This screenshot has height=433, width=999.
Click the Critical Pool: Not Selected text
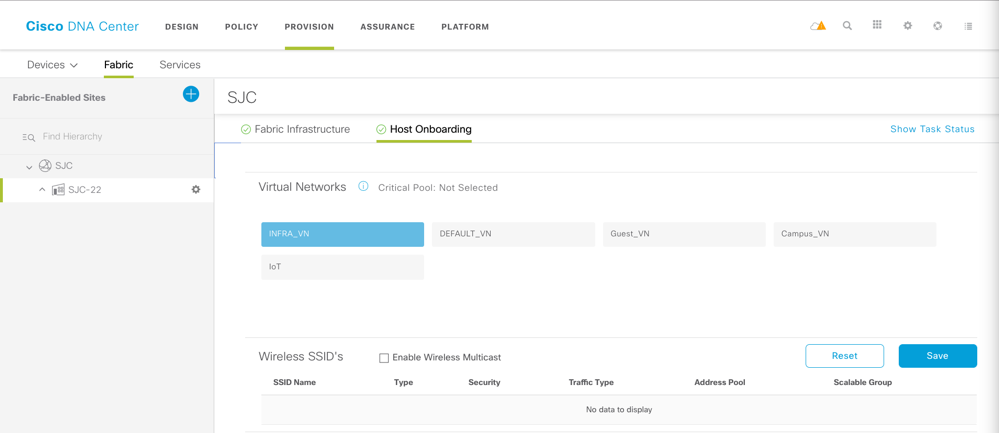tap(438, 188)
